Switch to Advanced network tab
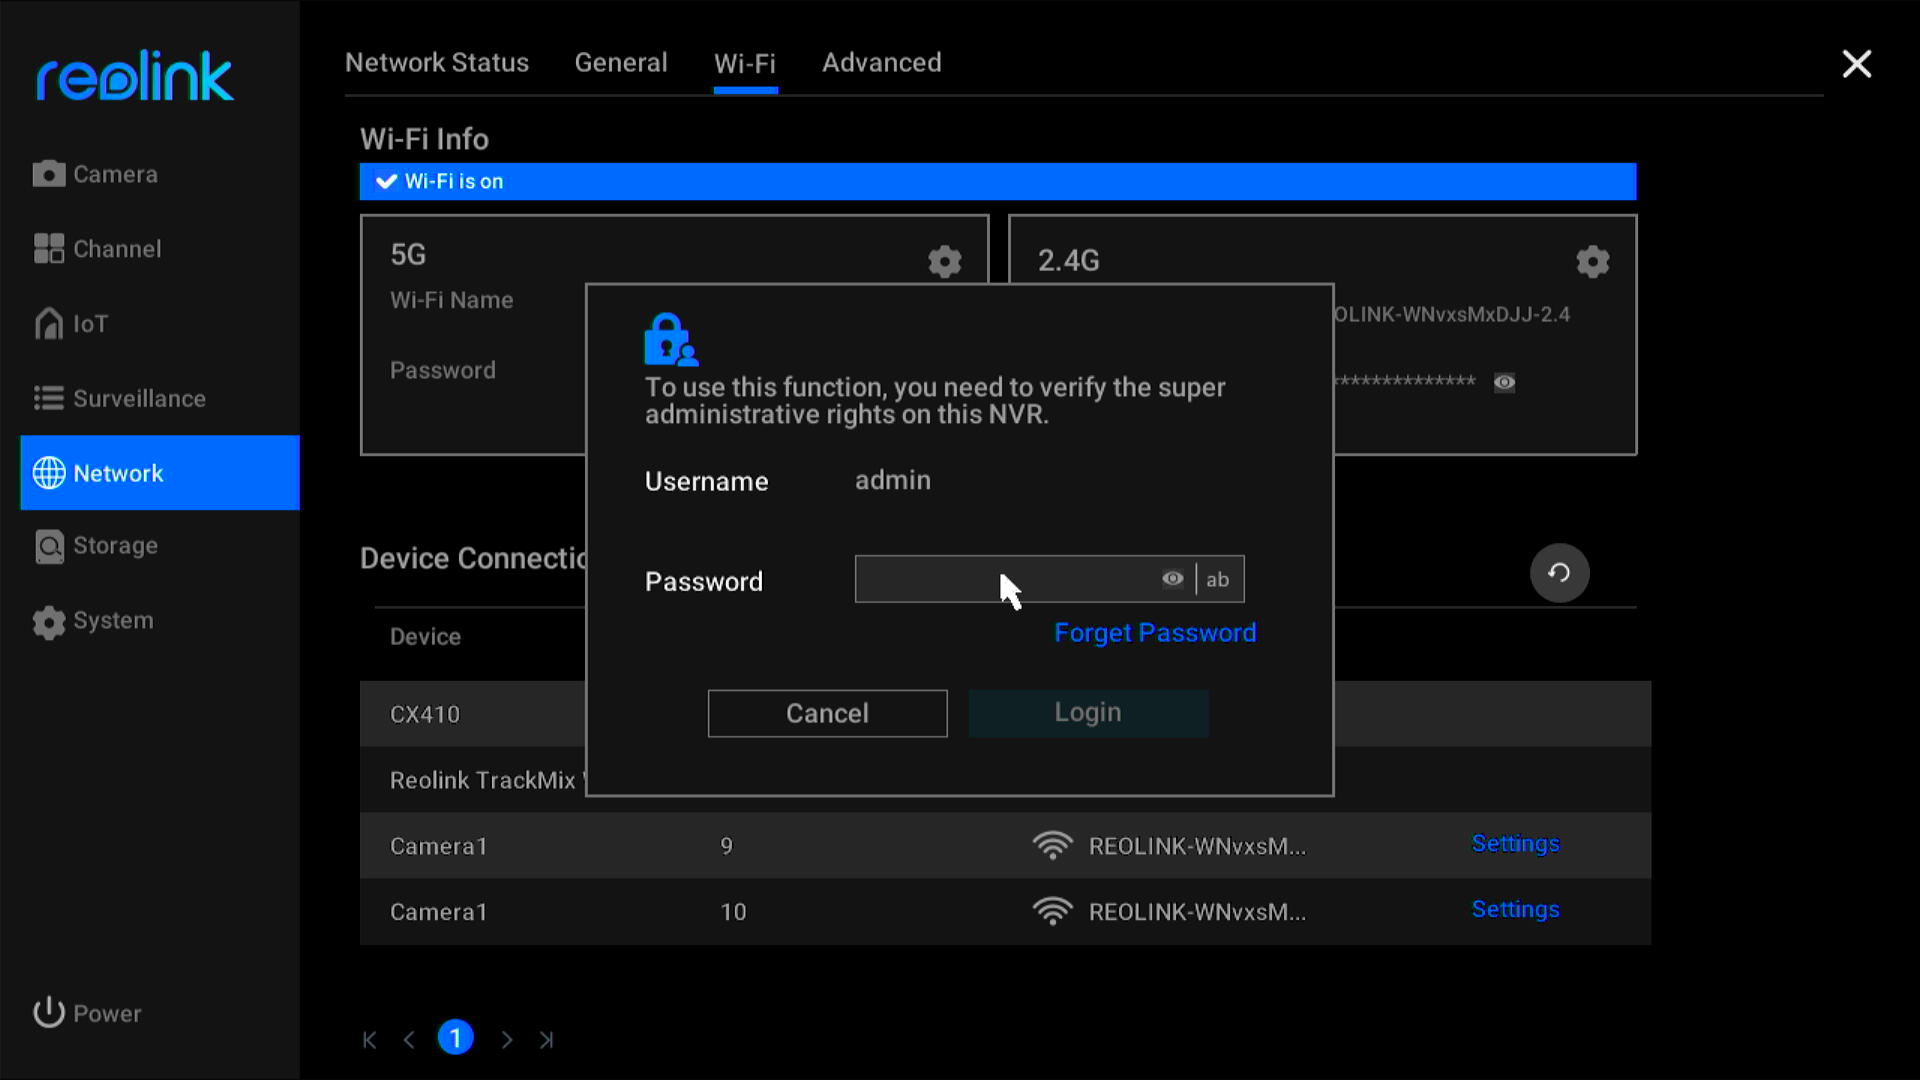Image resolution: width=1920 pixels, height=1080 pixels. 882,62
